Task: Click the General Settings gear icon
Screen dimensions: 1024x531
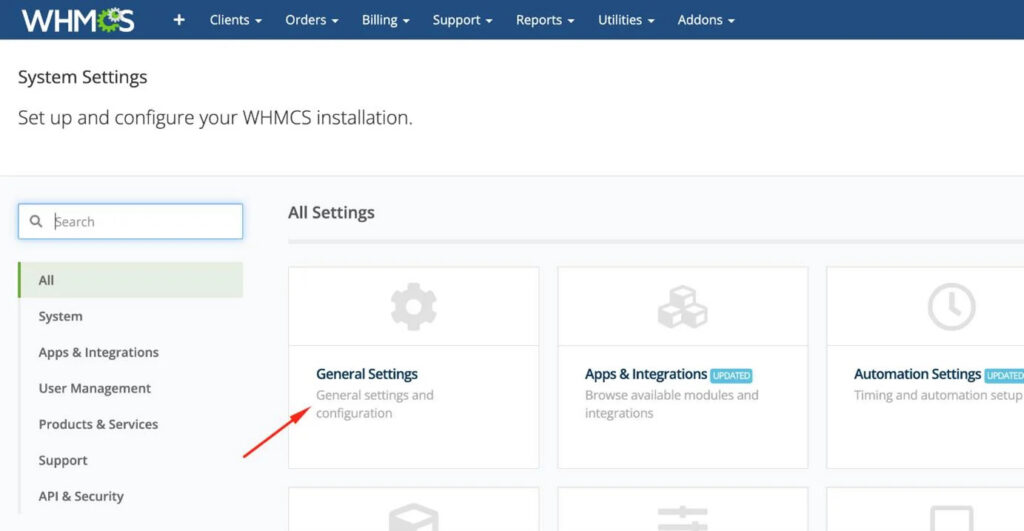Action: (x=413, y=307)
